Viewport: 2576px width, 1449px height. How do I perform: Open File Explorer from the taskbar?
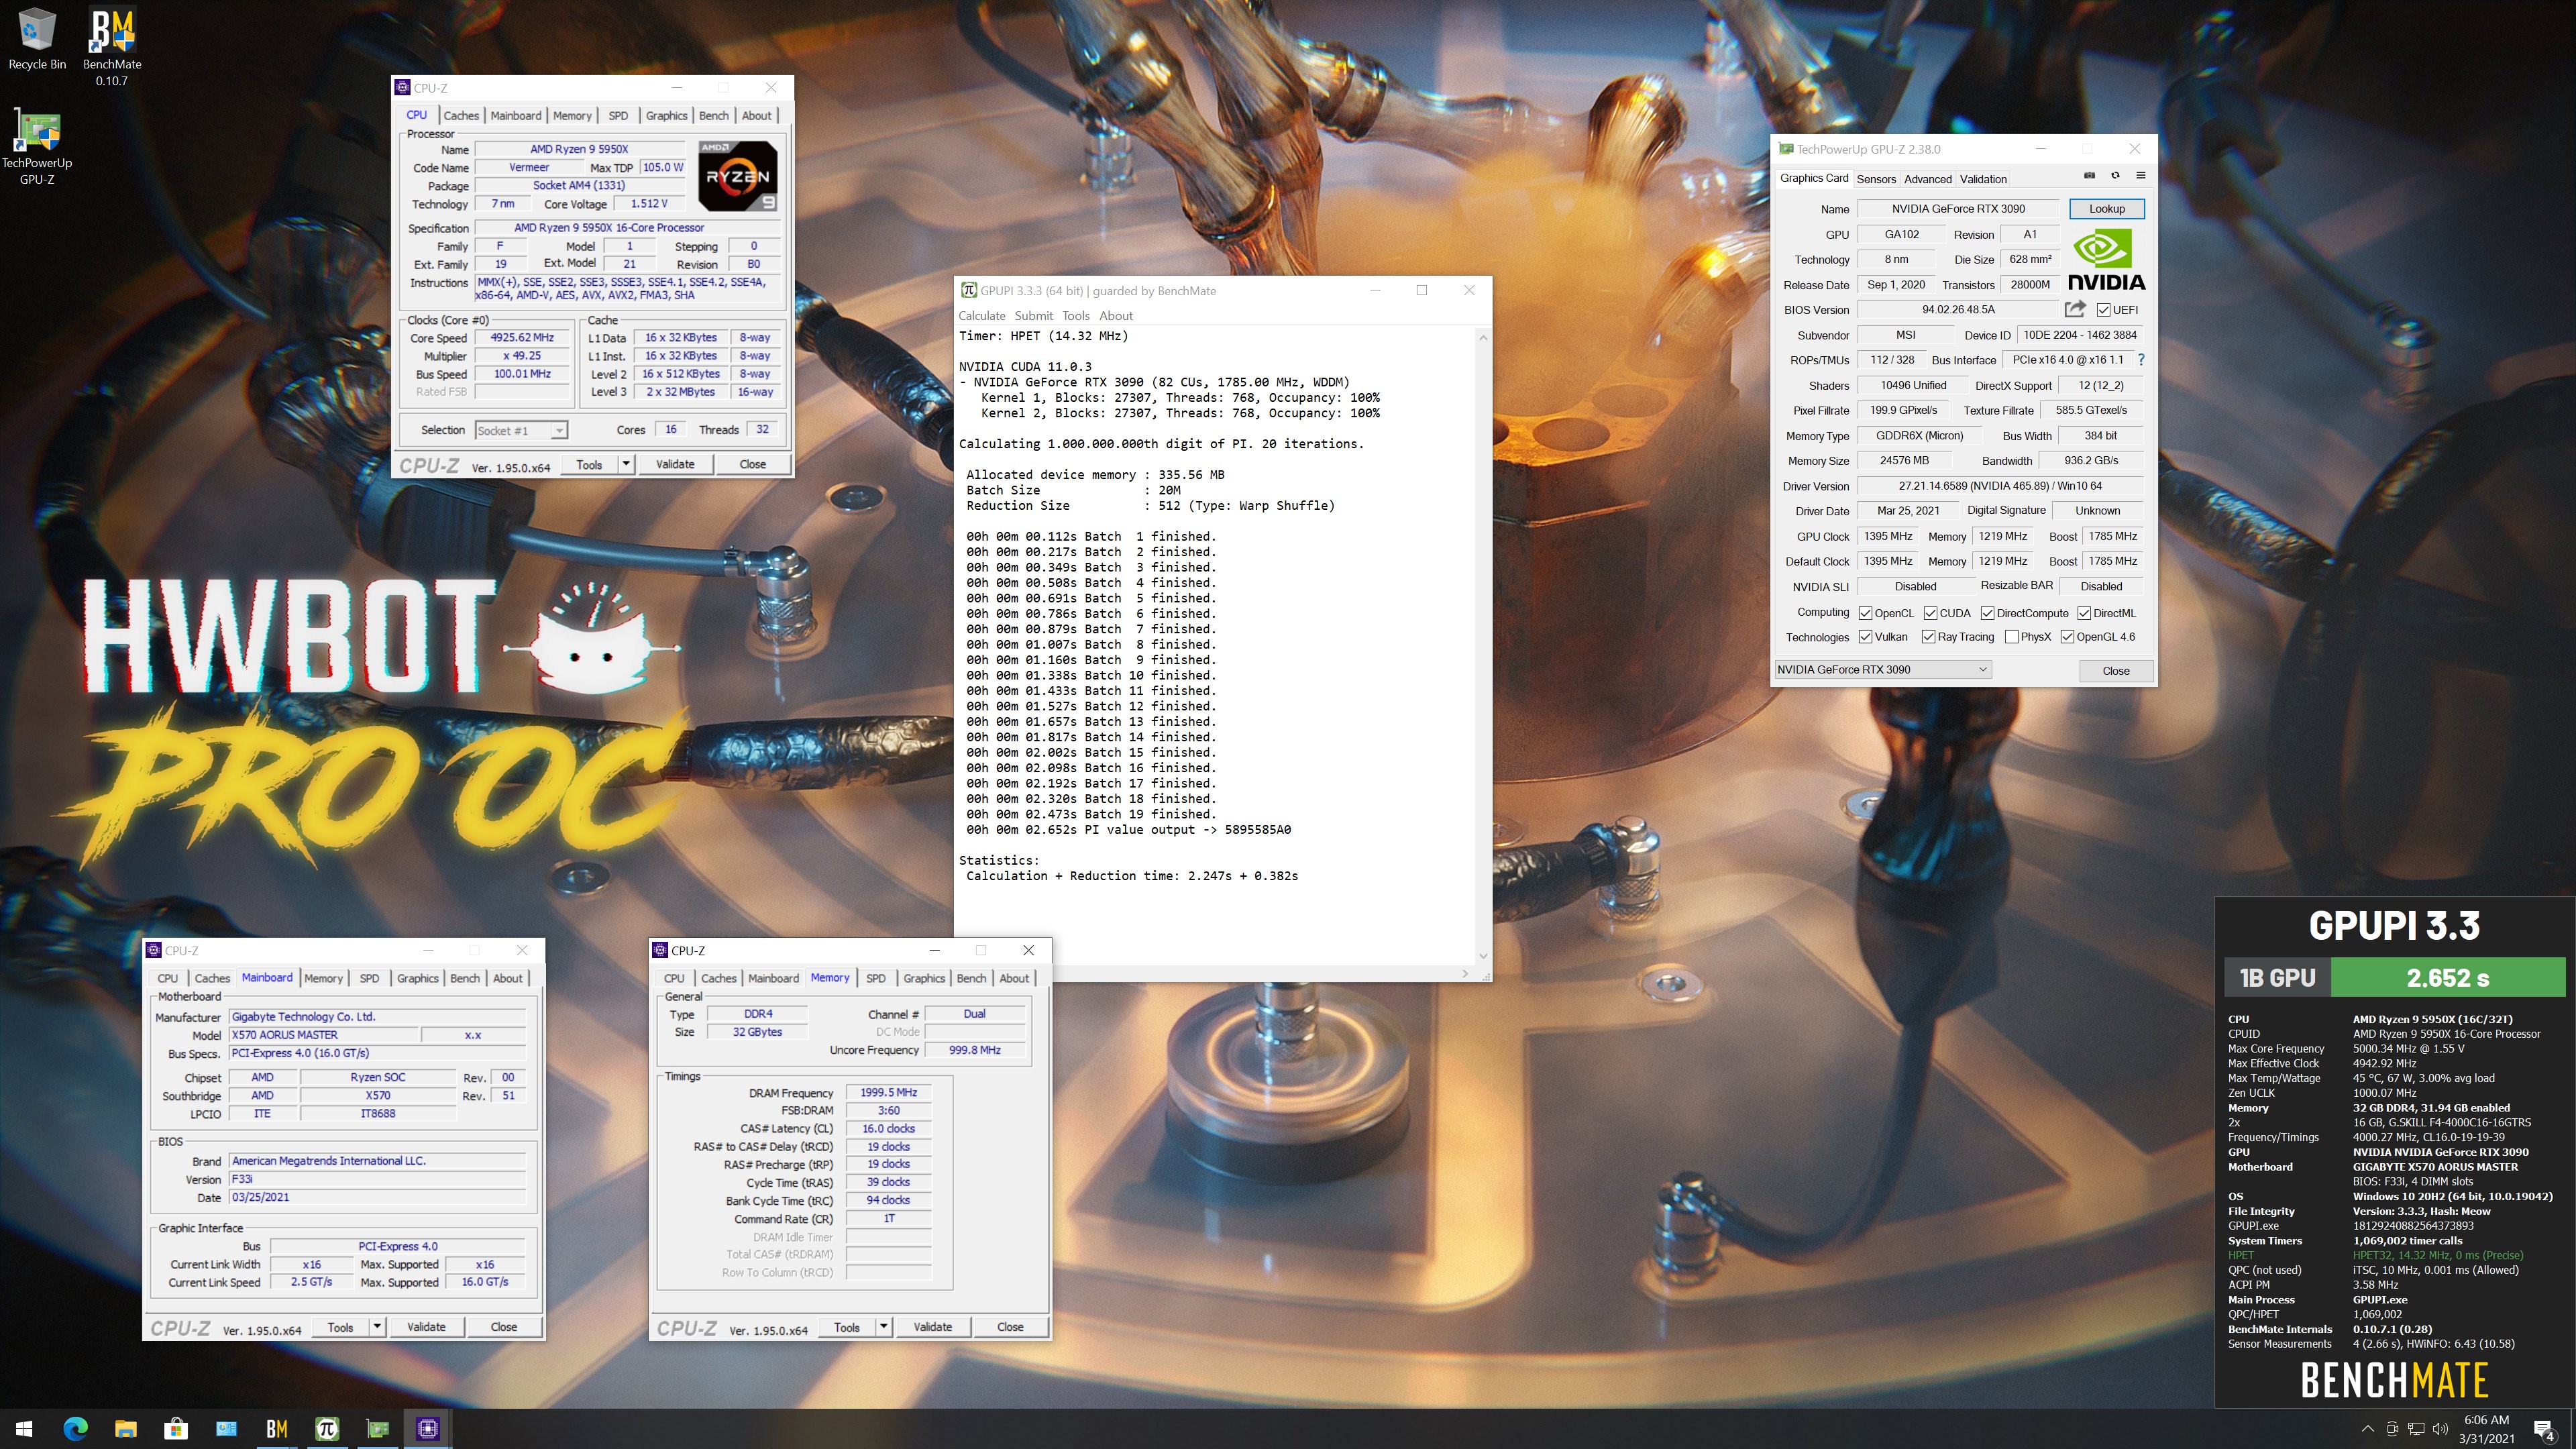[x=125, y=1429]
